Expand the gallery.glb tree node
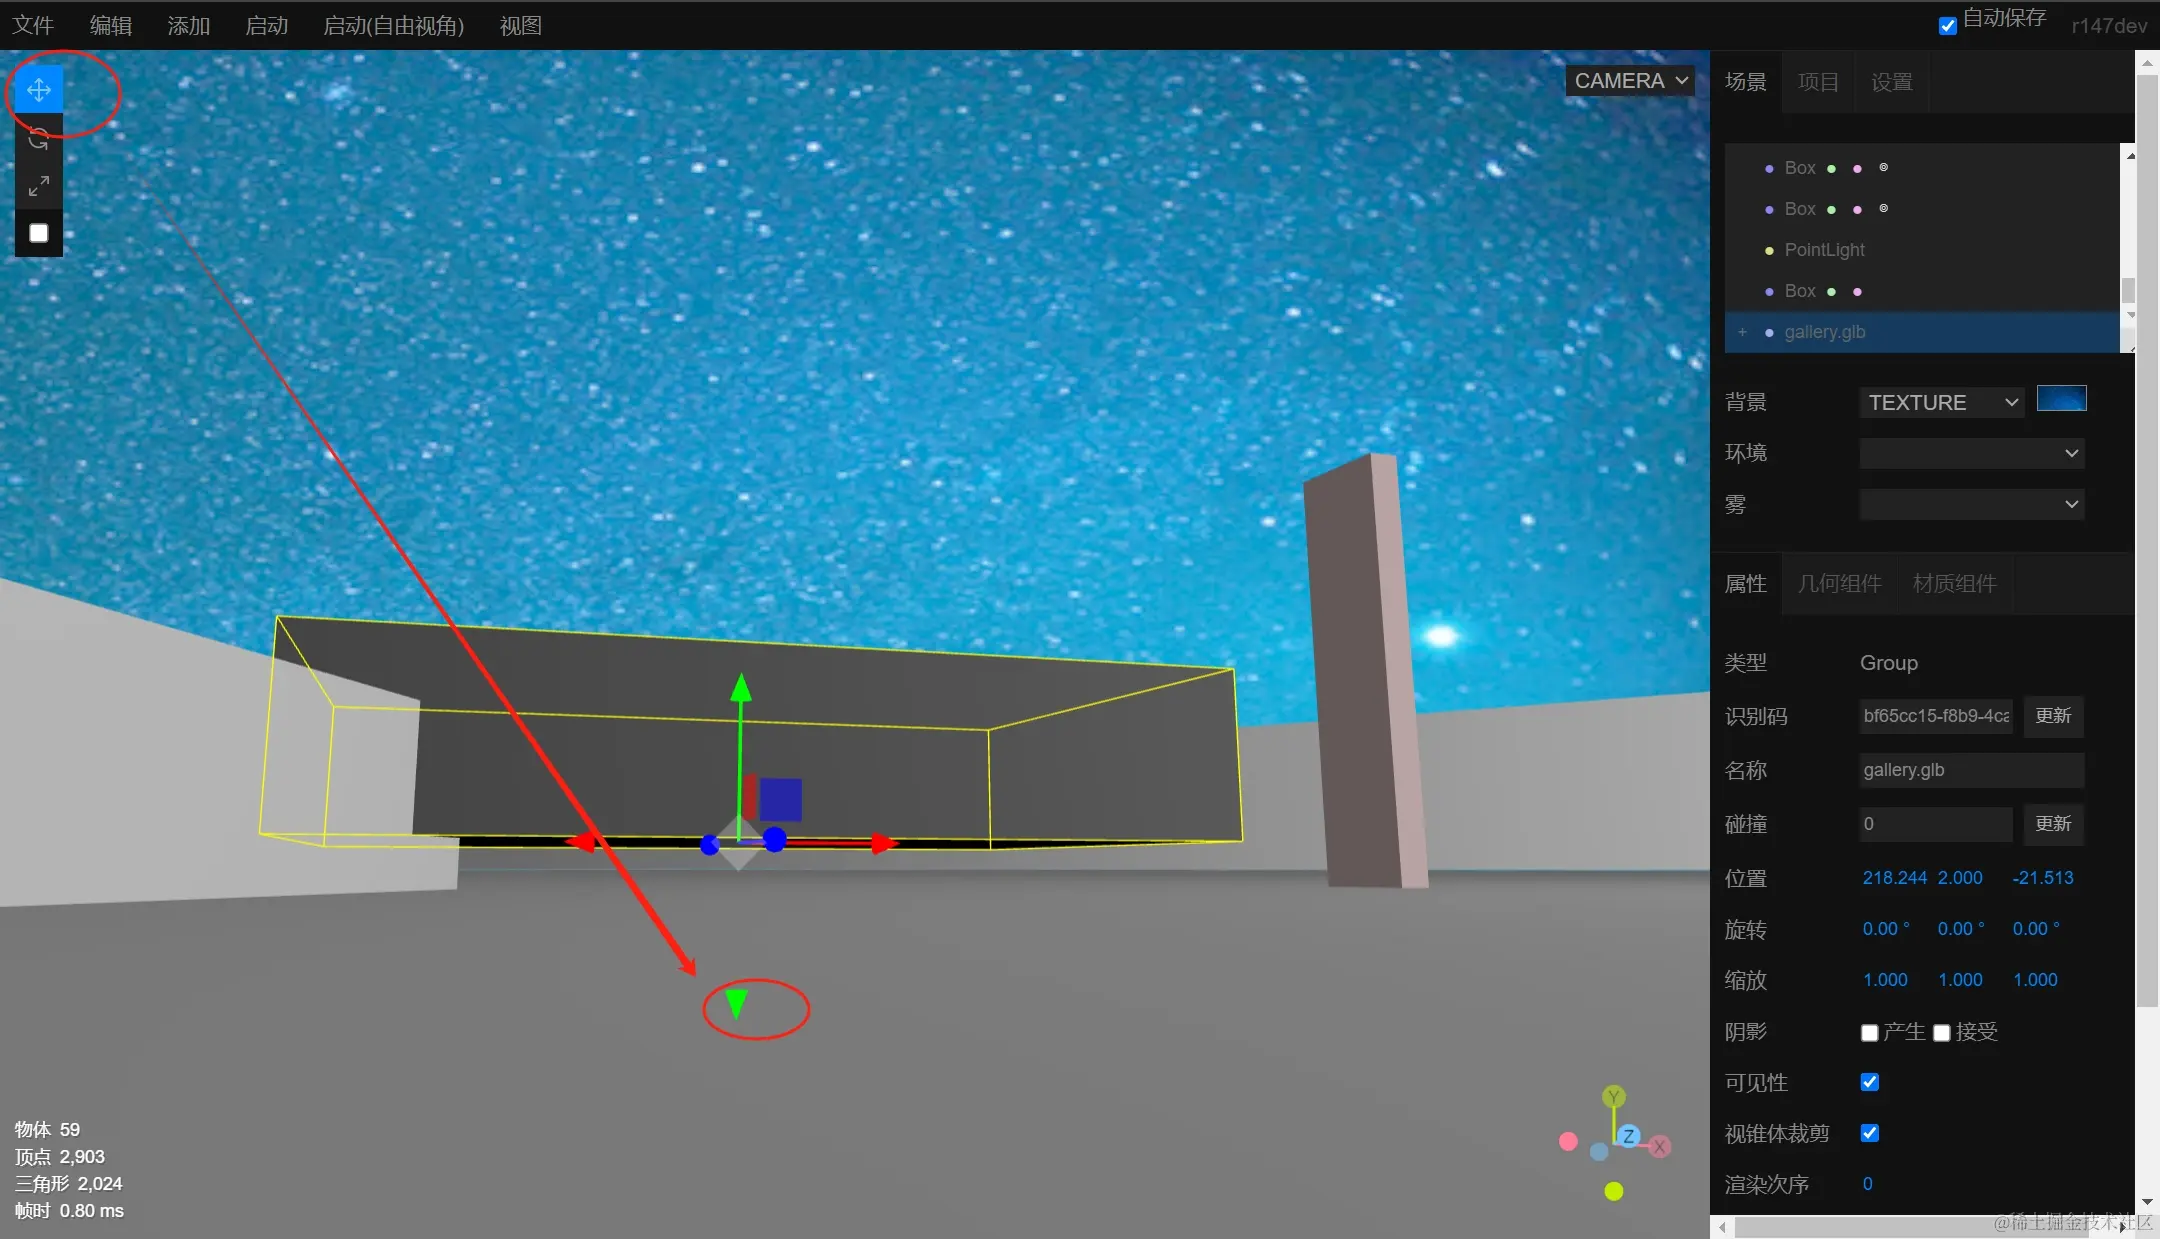The width and height of the screenshot is (2160, 1239). (x=1742, y=332)
